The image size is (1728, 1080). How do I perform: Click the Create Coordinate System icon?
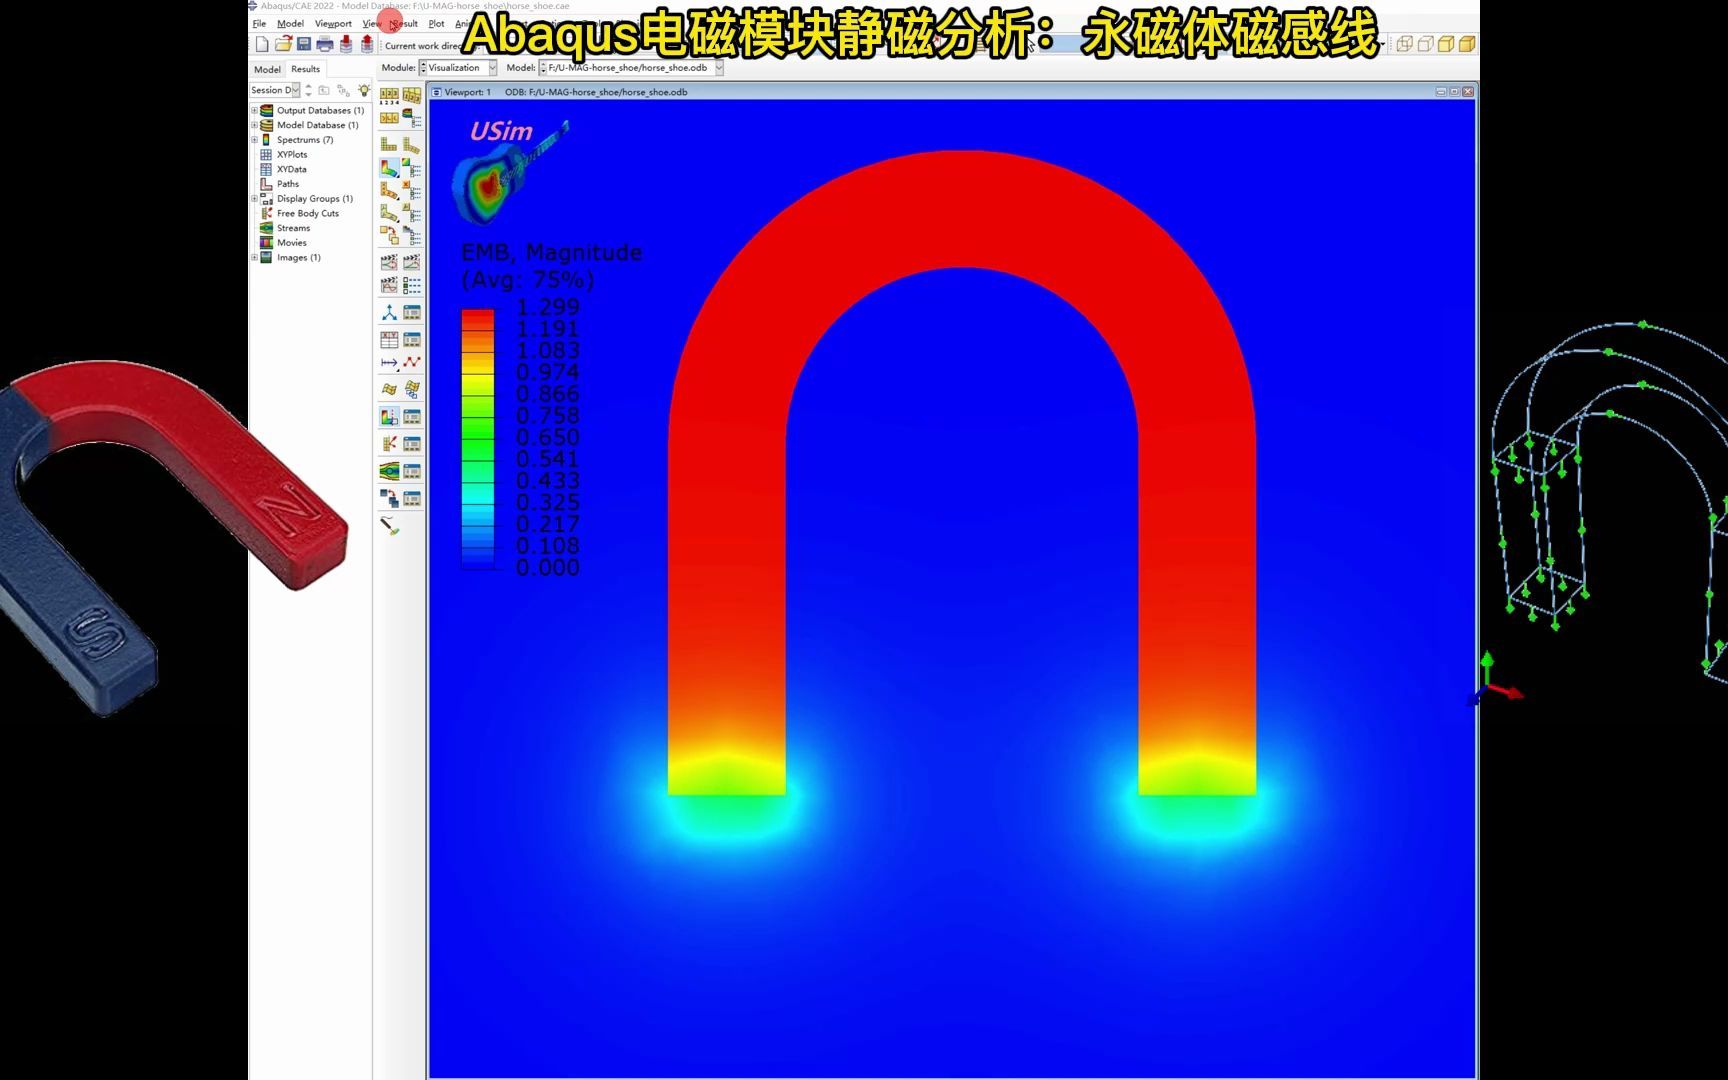coord(389,313)
